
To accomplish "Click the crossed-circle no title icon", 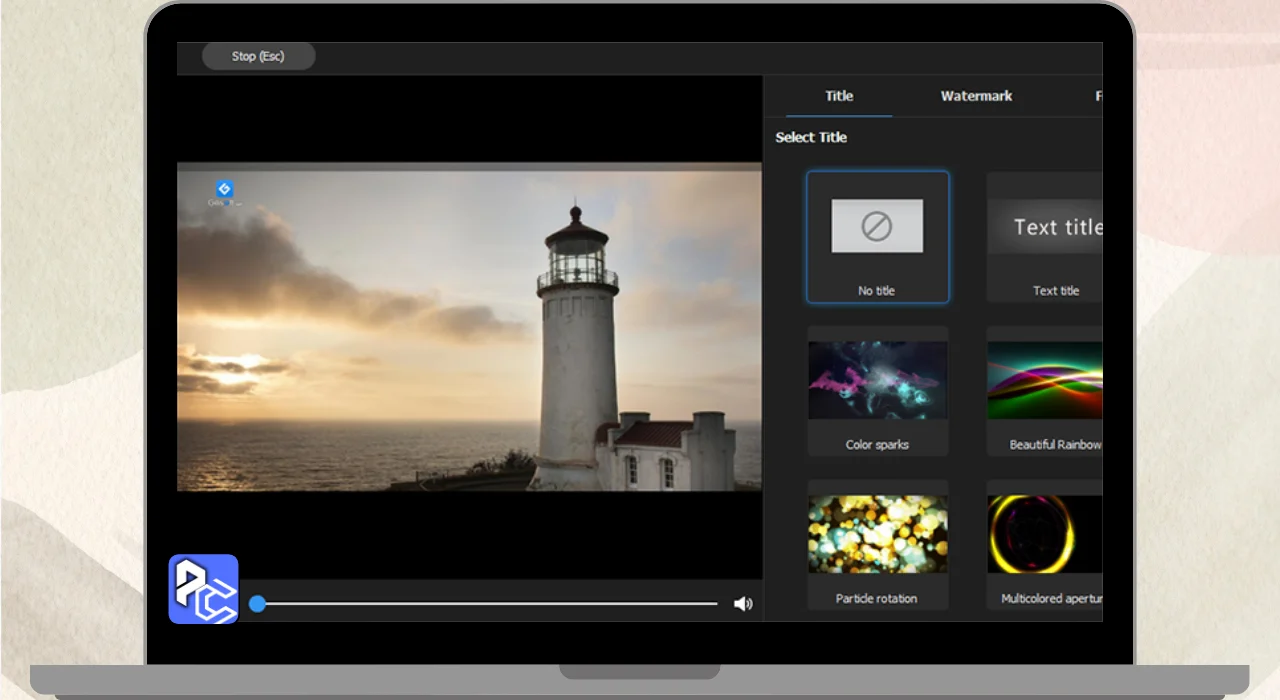I will coord(877,226).
